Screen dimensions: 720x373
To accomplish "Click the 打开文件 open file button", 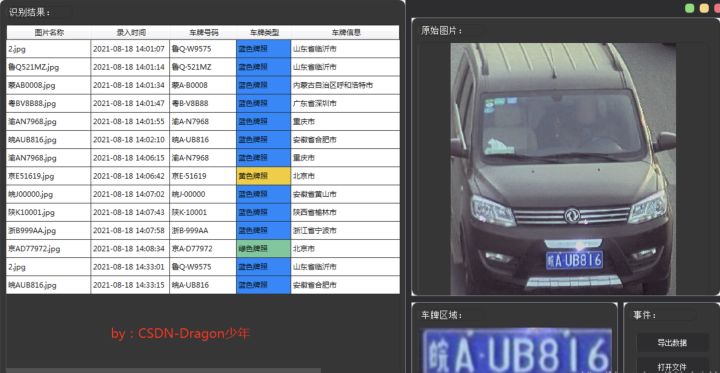I will click(672, 366).
